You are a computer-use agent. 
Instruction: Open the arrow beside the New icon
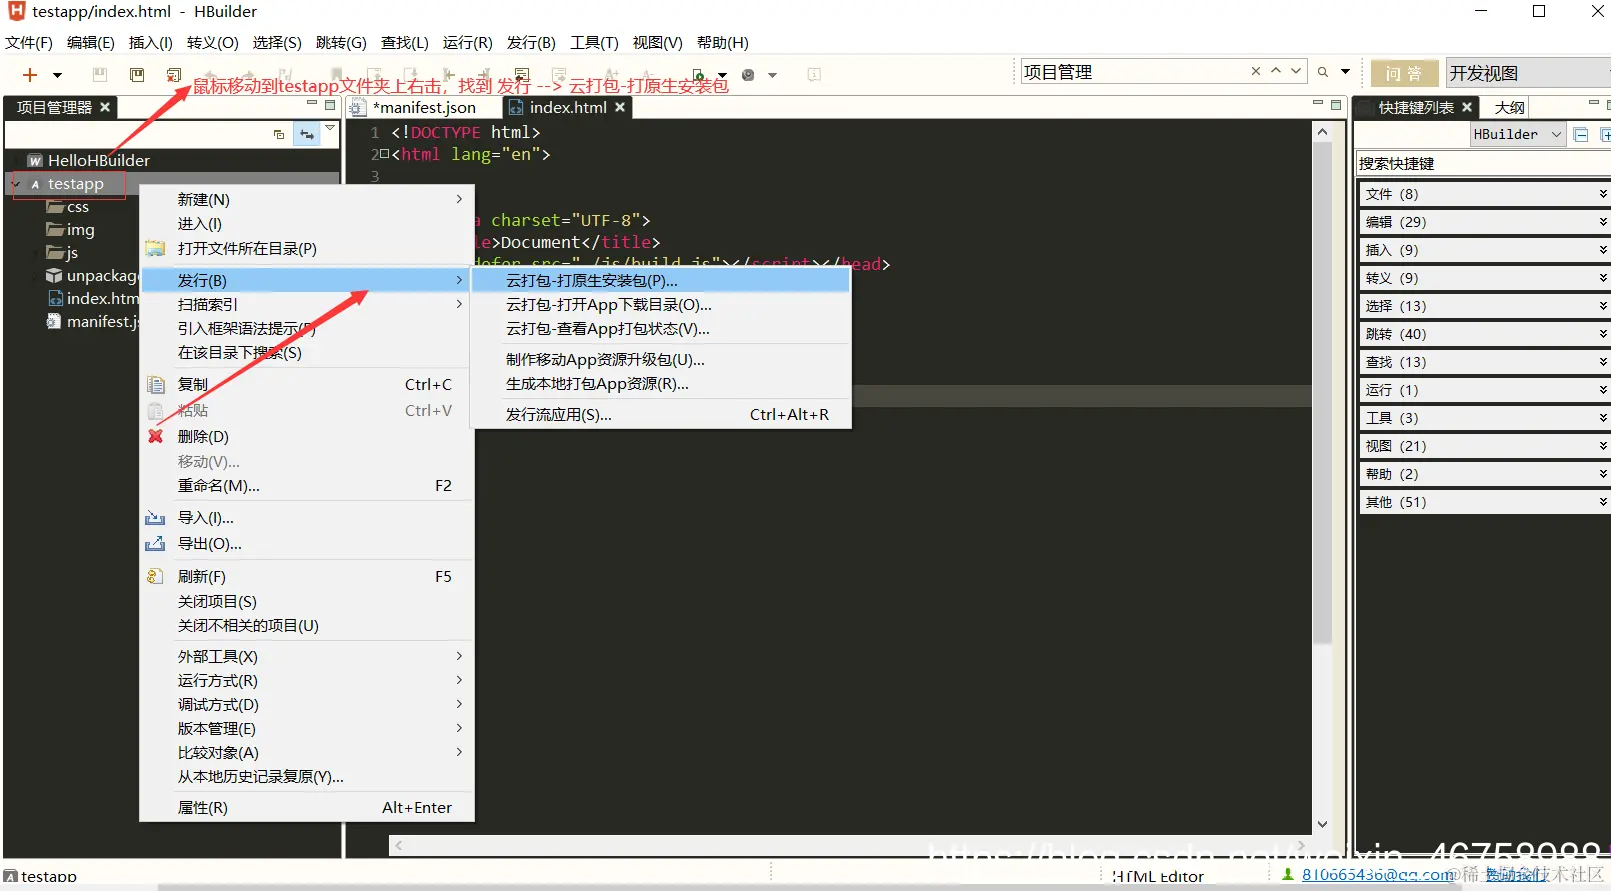[x=57, y=75]
